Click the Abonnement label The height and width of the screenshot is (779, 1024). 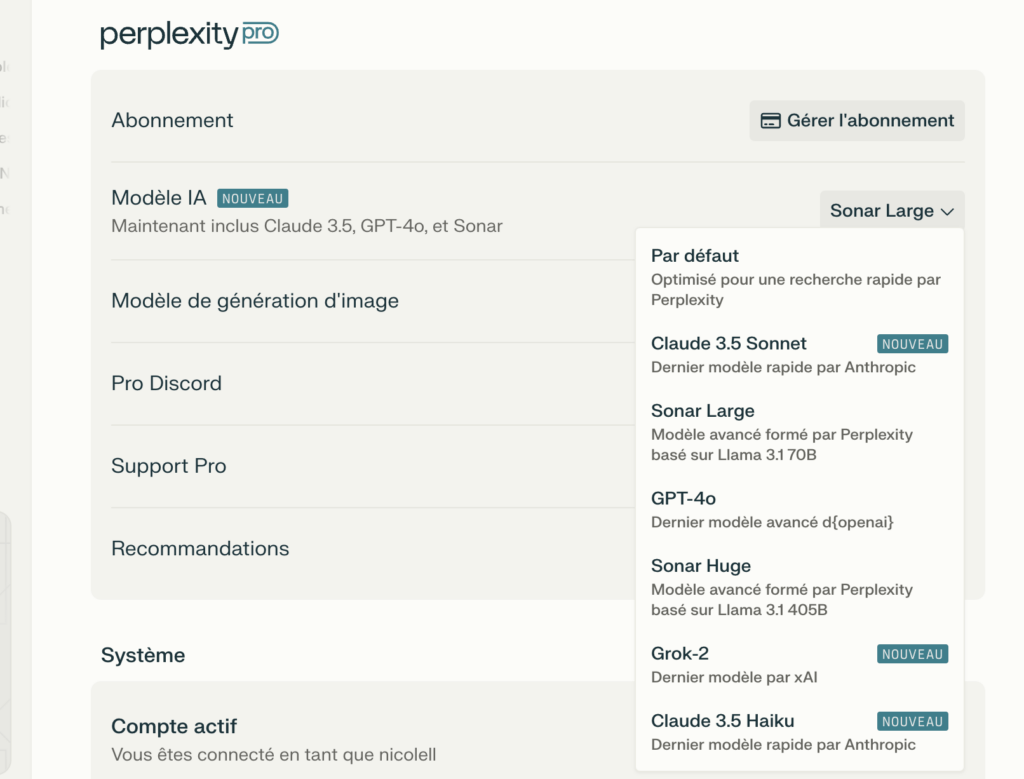click(x=172, y=120)
